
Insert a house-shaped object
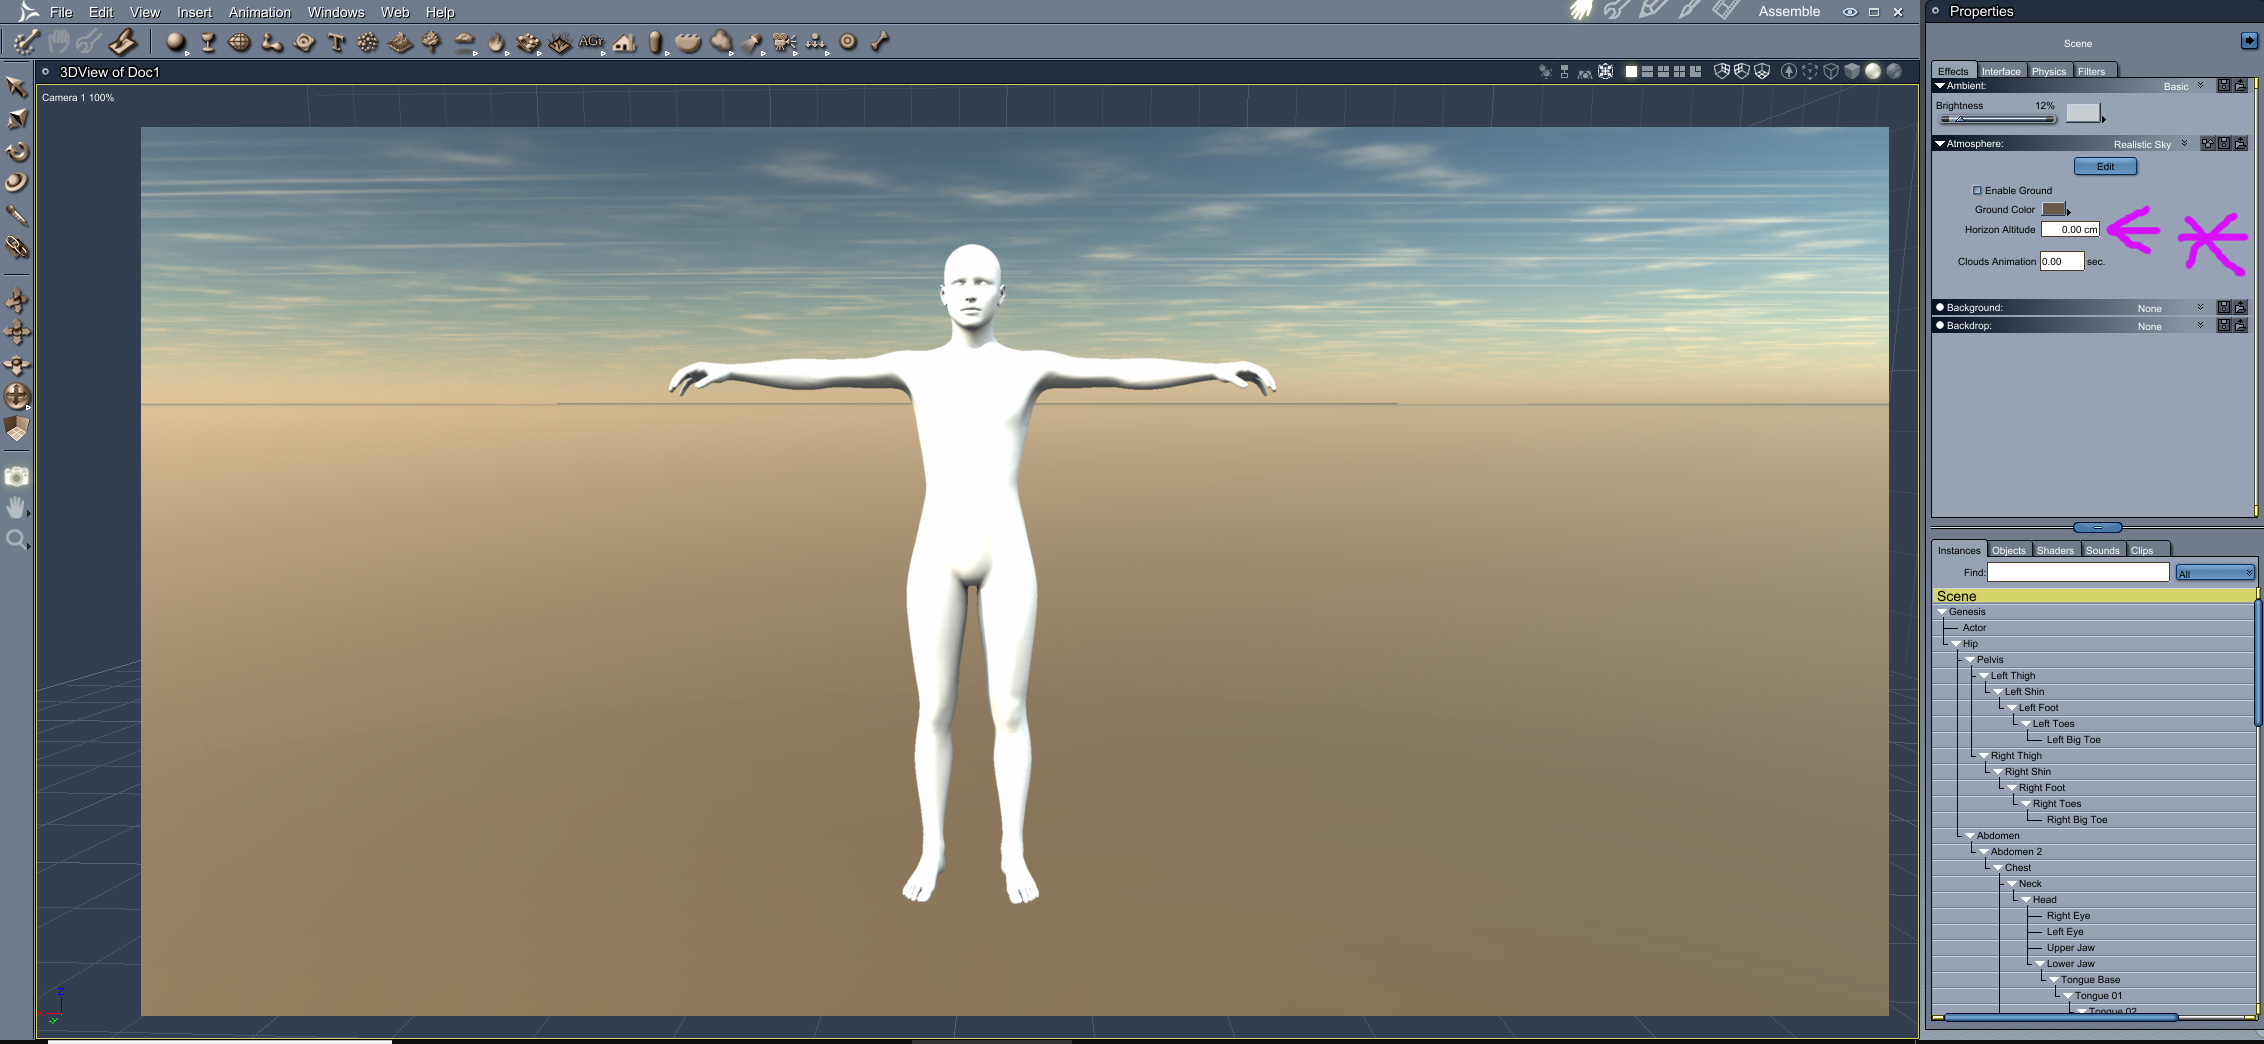(625, 42)
